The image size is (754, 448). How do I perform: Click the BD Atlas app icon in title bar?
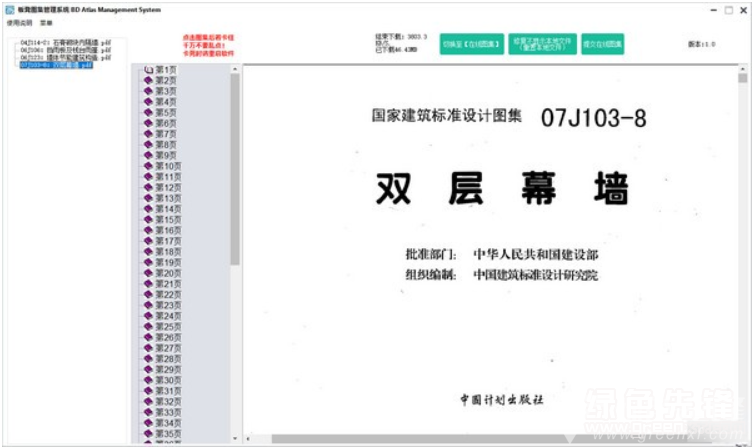click(x=10, y=10)
